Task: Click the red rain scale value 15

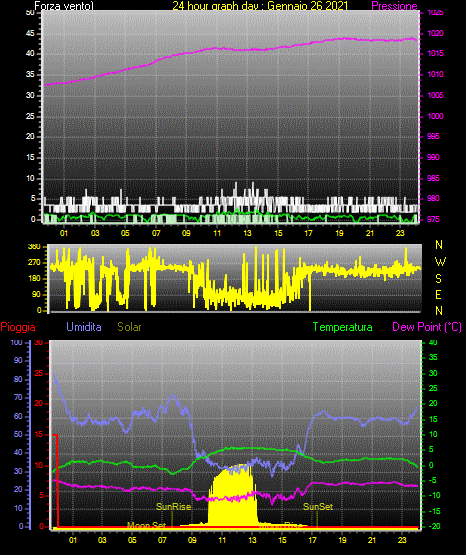Action: click(x=39, y=434)
